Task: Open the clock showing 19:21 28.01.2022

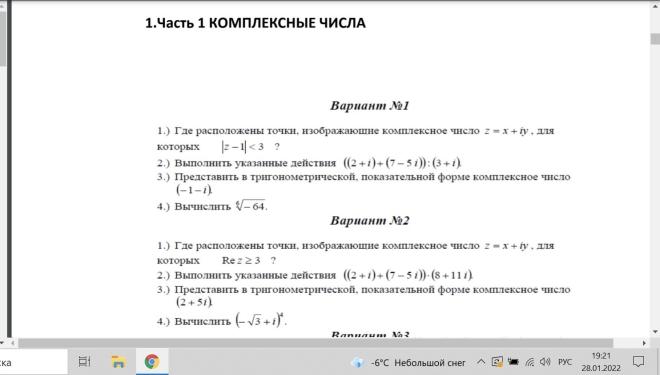Action: (x=601, y=362)
